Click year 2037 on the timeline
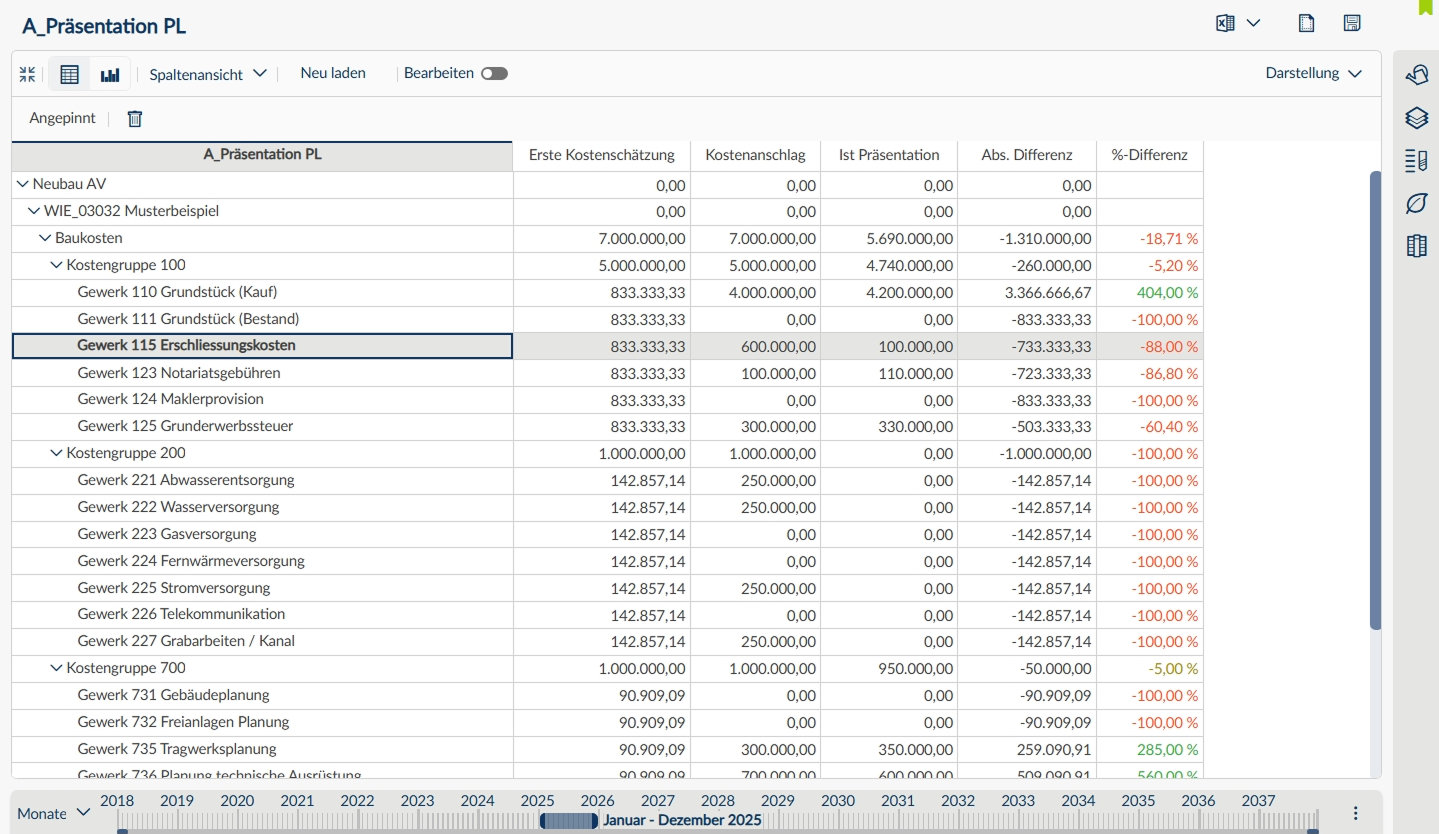This screenshot has width=1439, height=834. point(1258,801)
